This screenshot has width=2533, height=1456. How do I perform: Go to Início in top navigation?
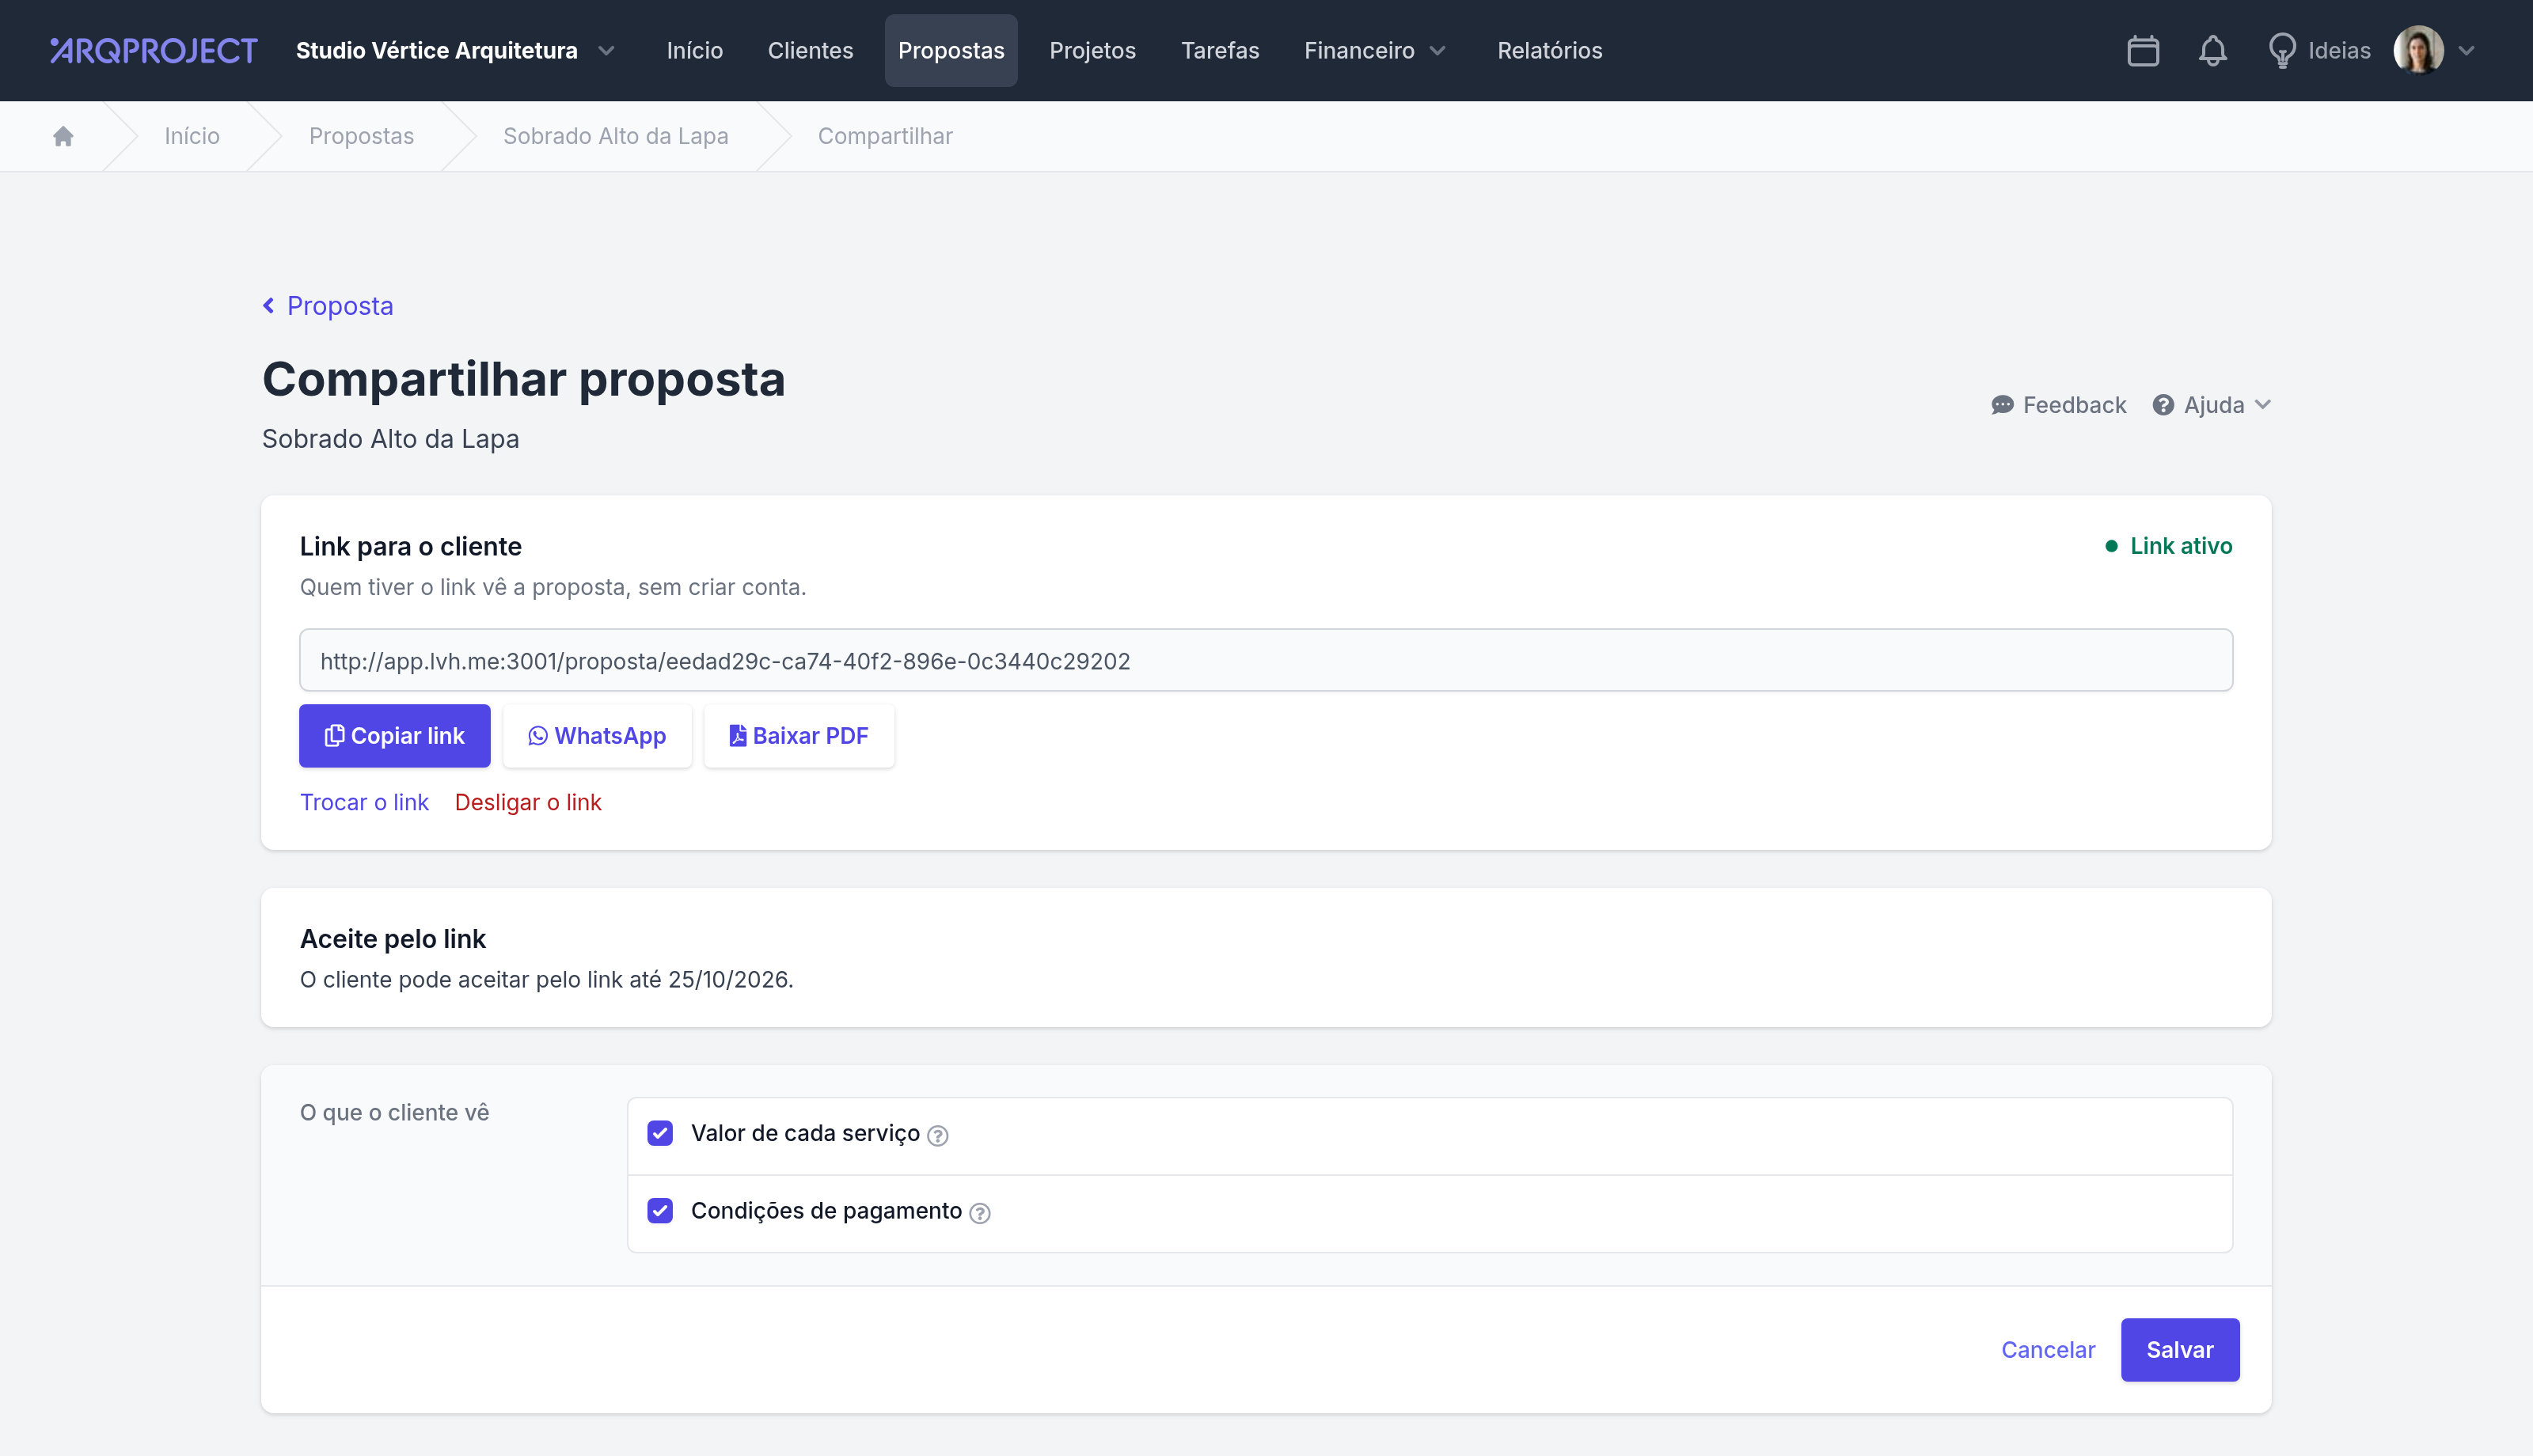click(694, 50)
